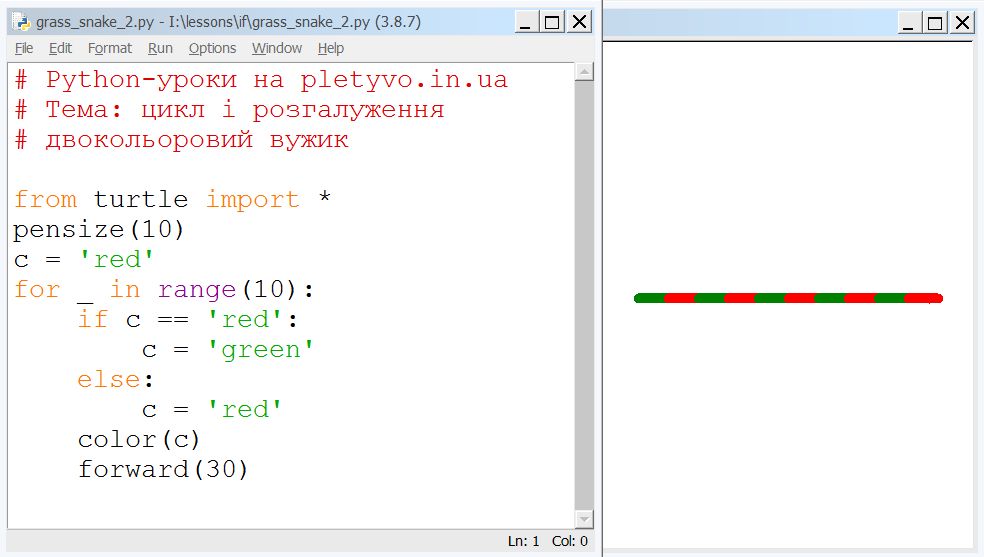The width and height of the screenshot is (984, 557).
Task: Open the Edit menu
Action: pyautogui.click(x=60, y=48)
